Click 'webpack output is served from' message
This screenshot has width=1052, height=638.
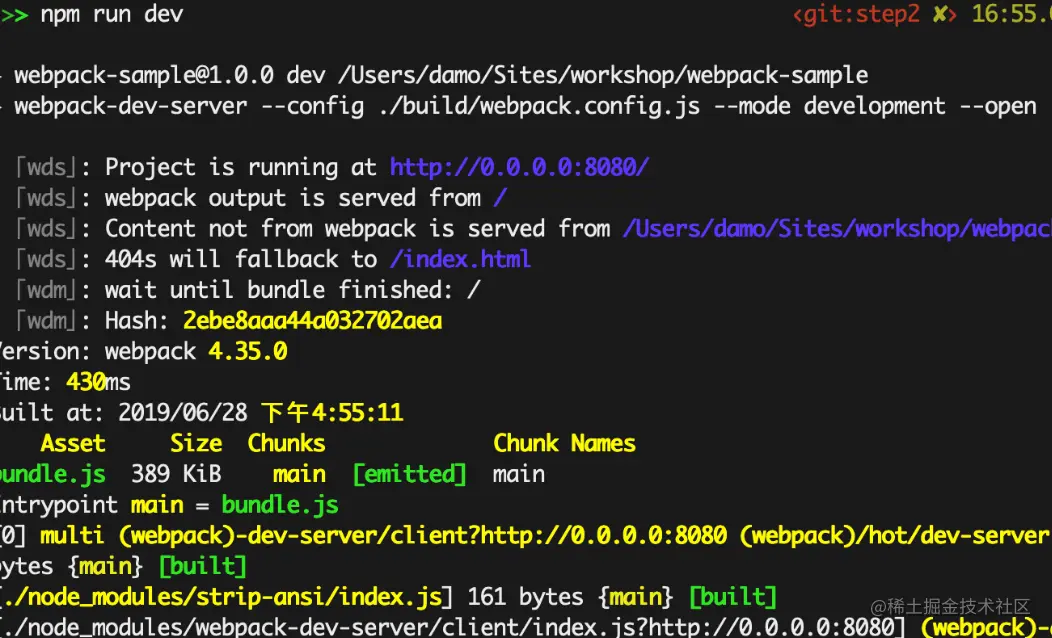[293, 198]
